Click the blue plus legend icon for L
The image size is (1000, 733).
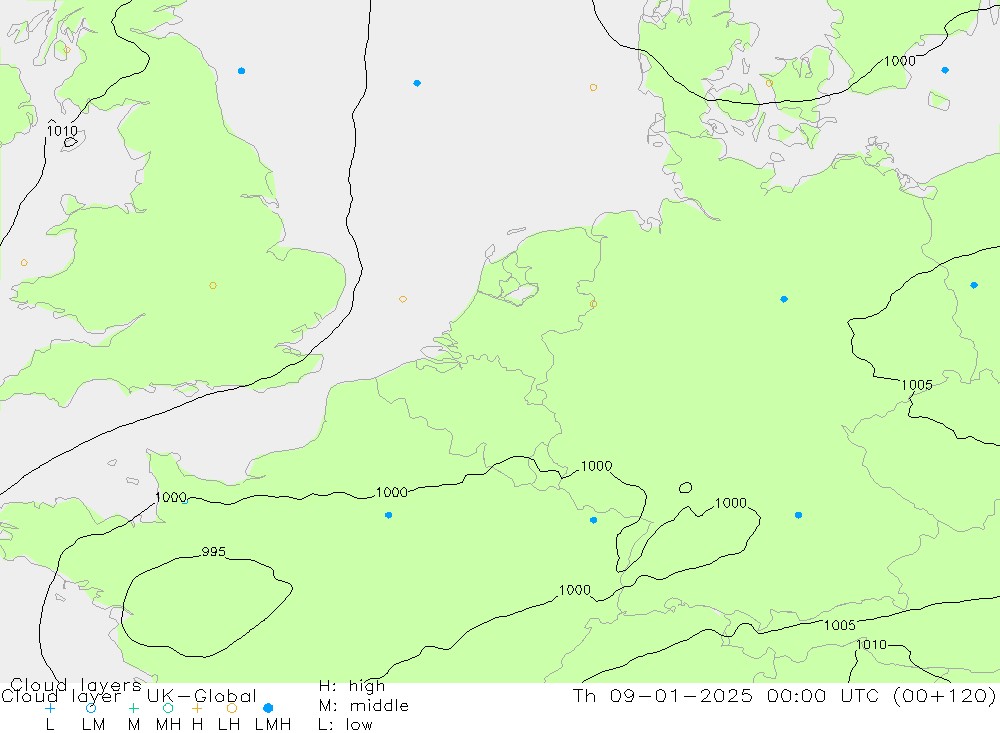point(50,708)
